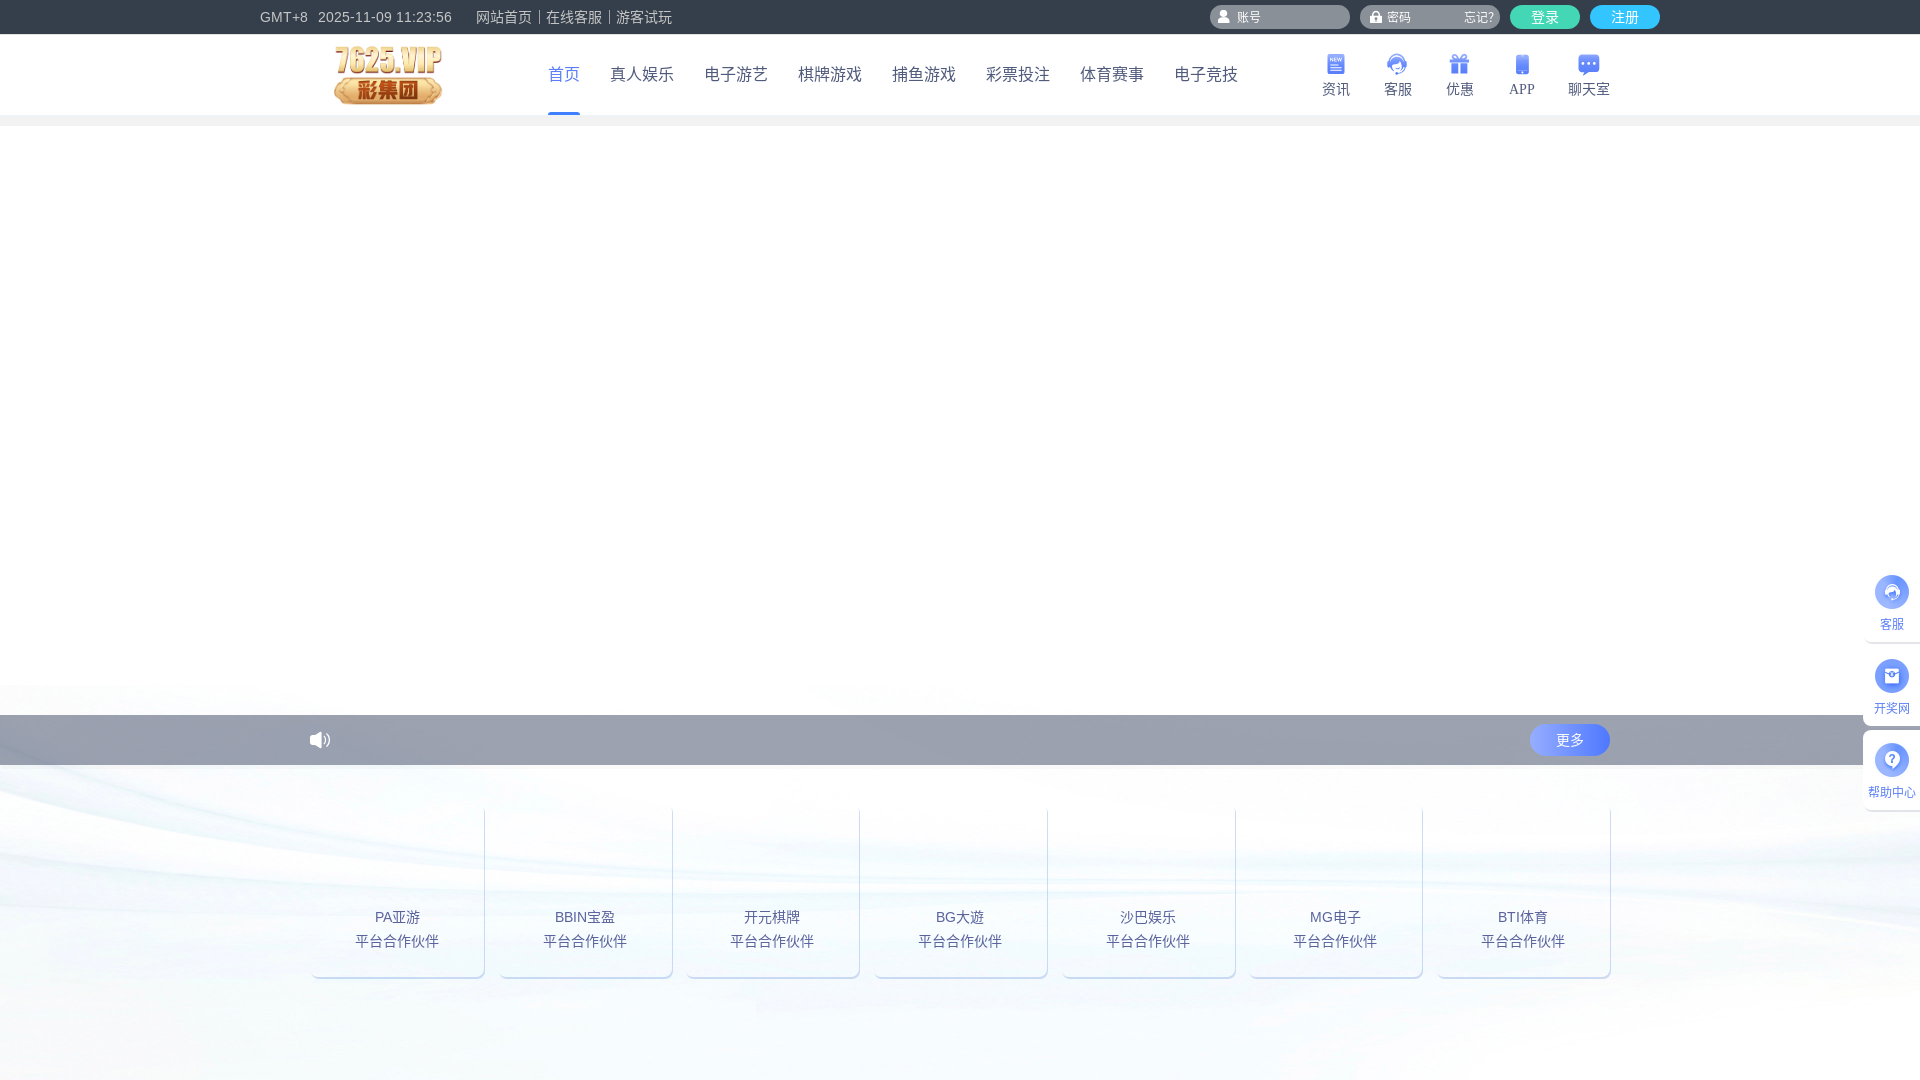Open the 体育赛事 menu
The image size is (1920, 1080).
point(1112,75)
